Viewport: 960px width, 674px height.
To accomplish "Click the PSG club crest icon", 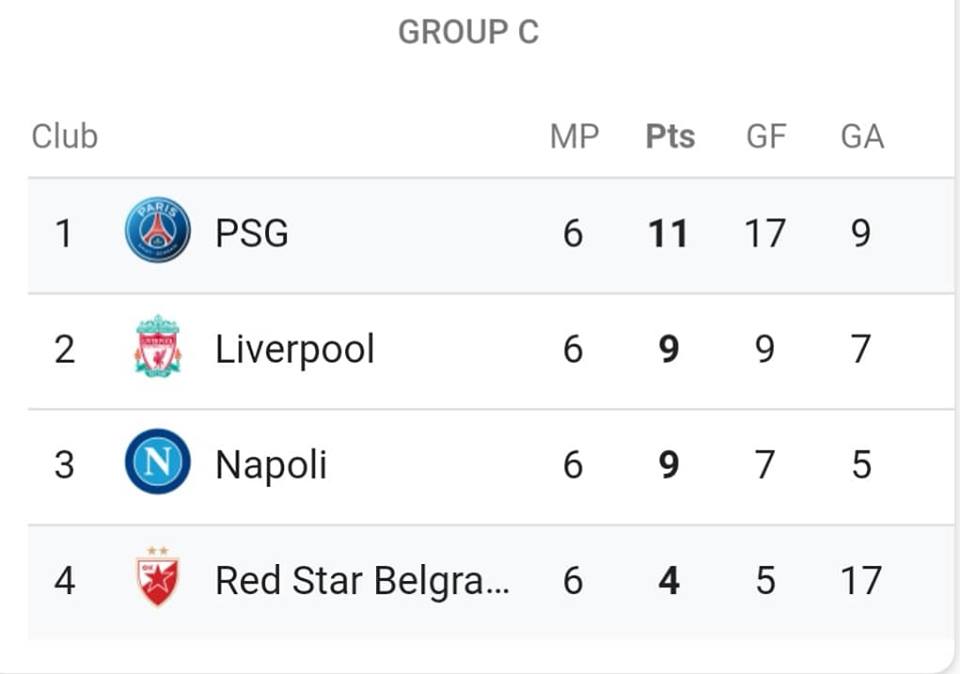I will click(x=157, y=230).
